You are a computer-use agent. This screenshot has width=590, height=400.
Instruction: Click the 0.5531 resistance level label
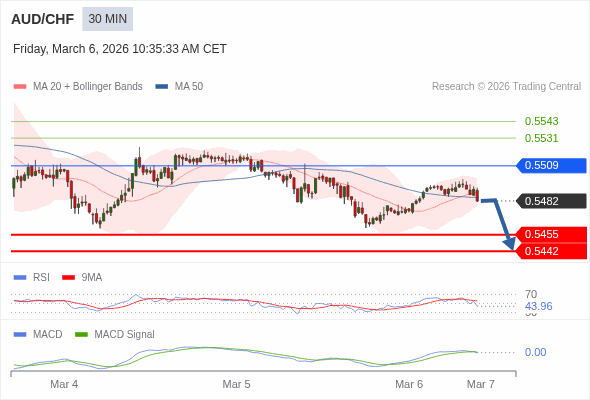(541, 138)
